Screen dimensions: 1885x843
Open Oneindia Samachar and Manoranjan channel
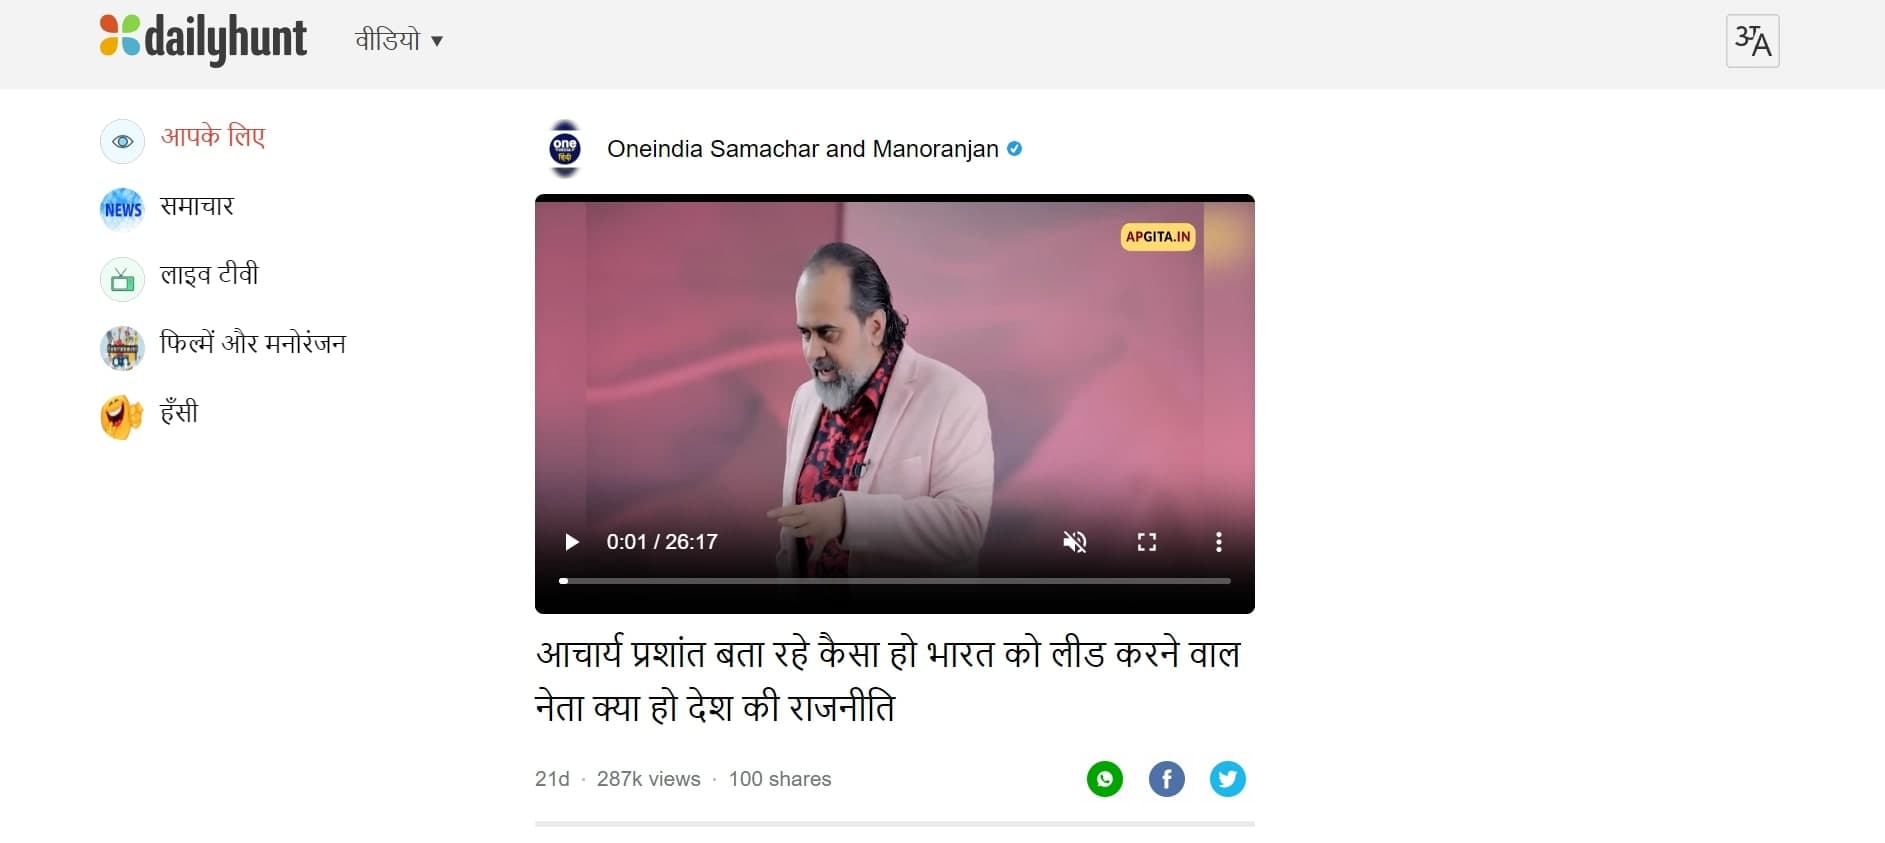803,149
